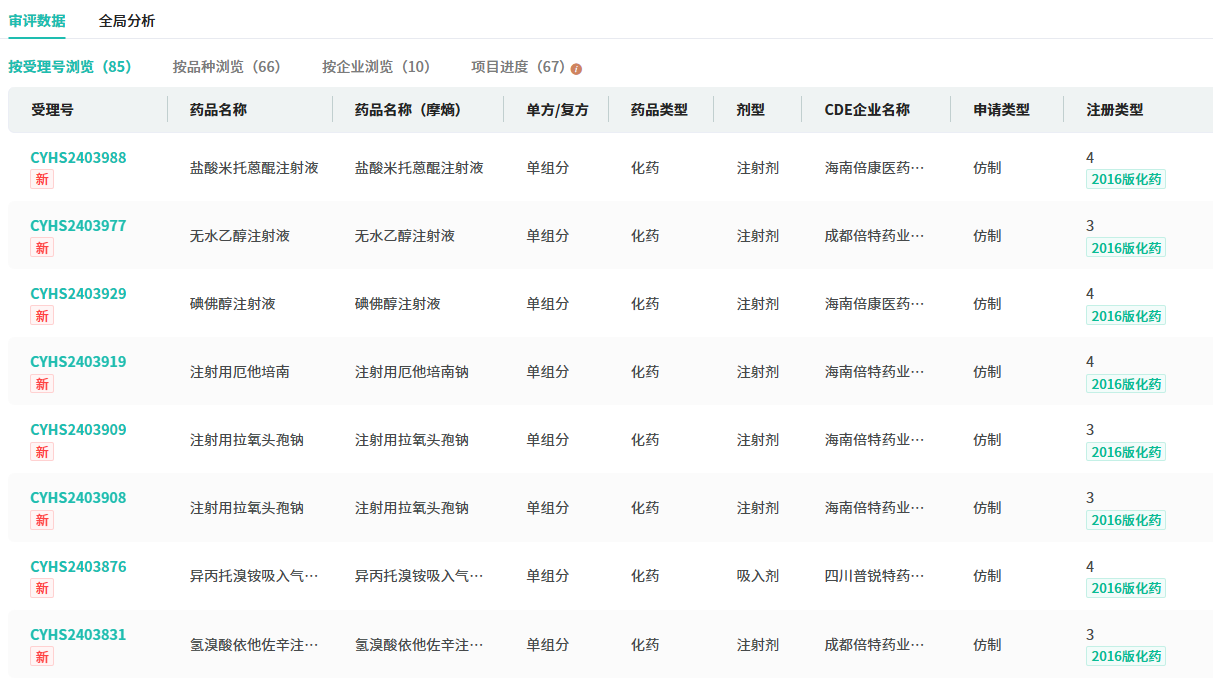This screenshot has height=686, width=1213.
Task: Click the 注册类型 column header
Action: pyautogui.click(x=1114, y=110)
